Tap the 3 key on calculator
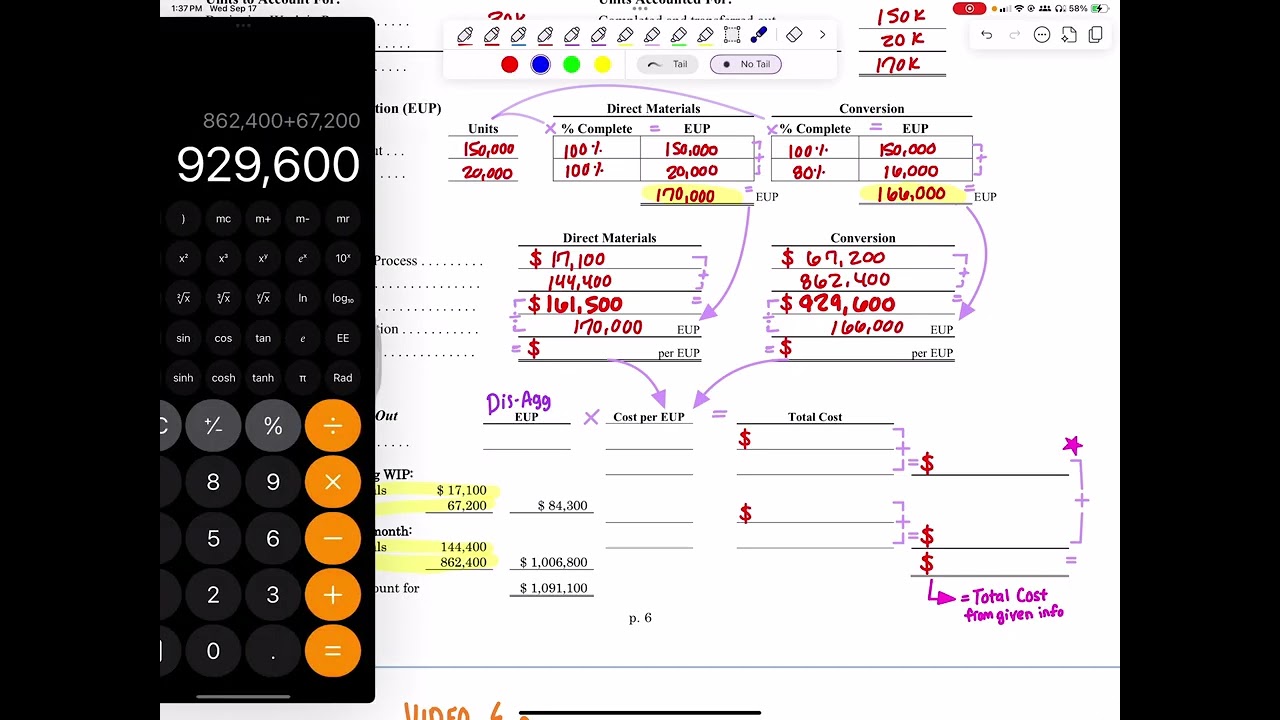Screen dimensions: 1280x720 coord(273,595)
